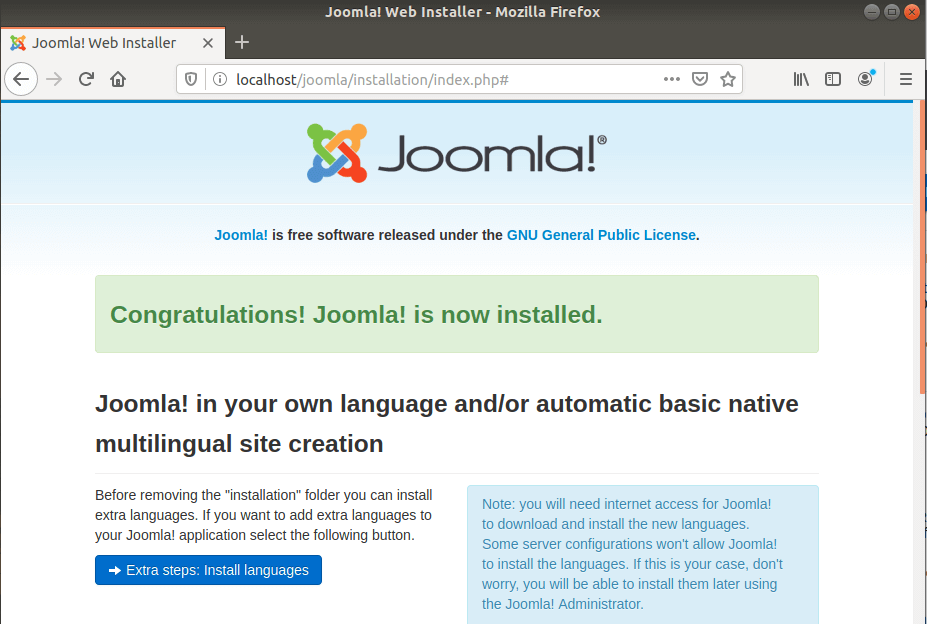Open the Firefox Library
This screenshot has height=624, width=927.
tap(801, 79)
